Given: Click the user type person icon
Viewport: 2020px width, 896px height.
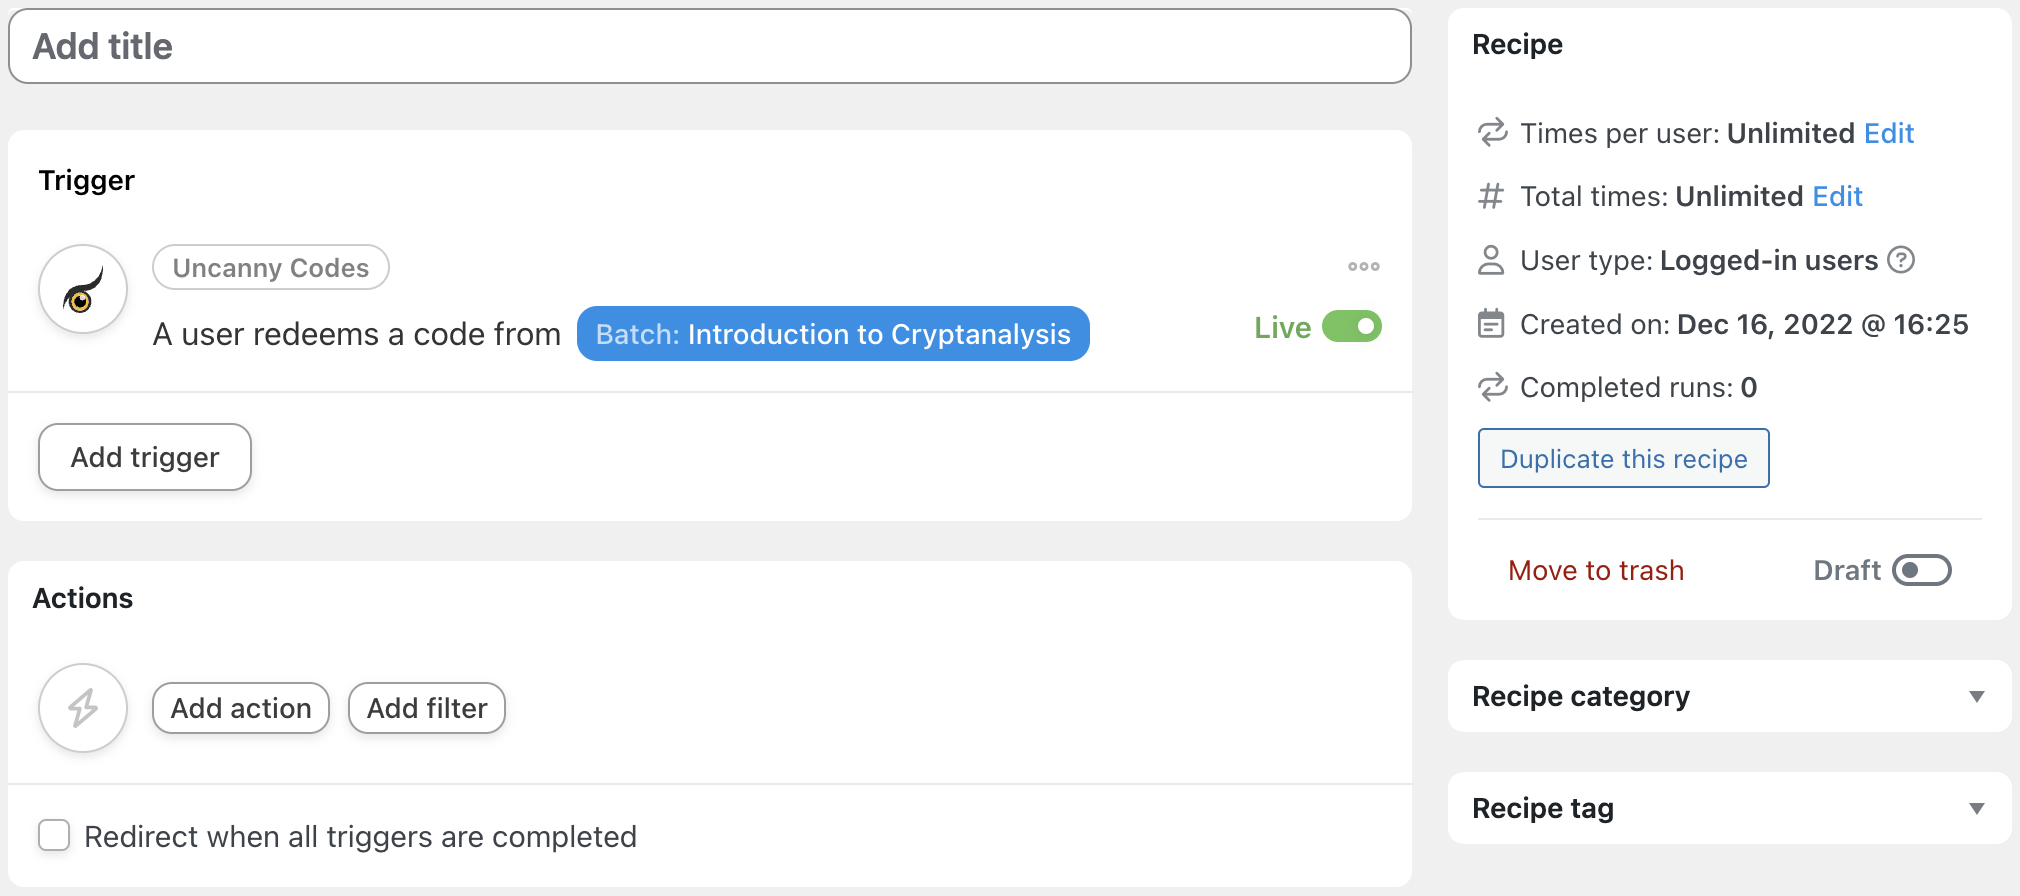Looking at the screenshot, I should [1491, 260].
